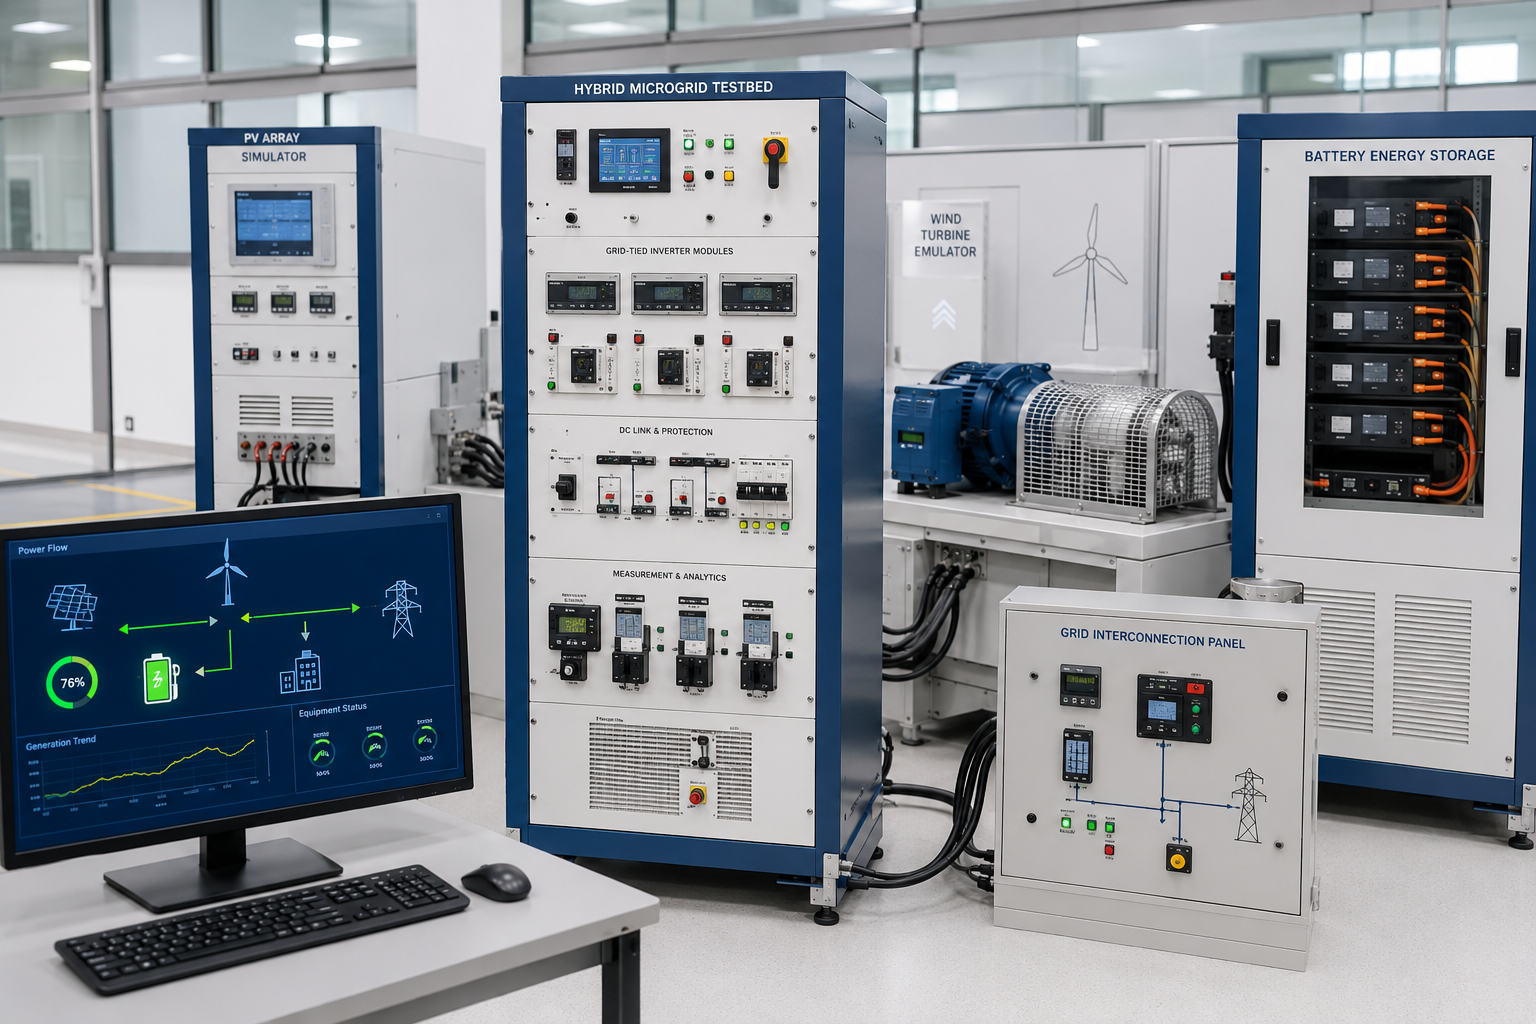Toggle the emergency stop at testbed bottom
The width and height of the screenshot is (1536, 1024).
[x=697, y=796]
